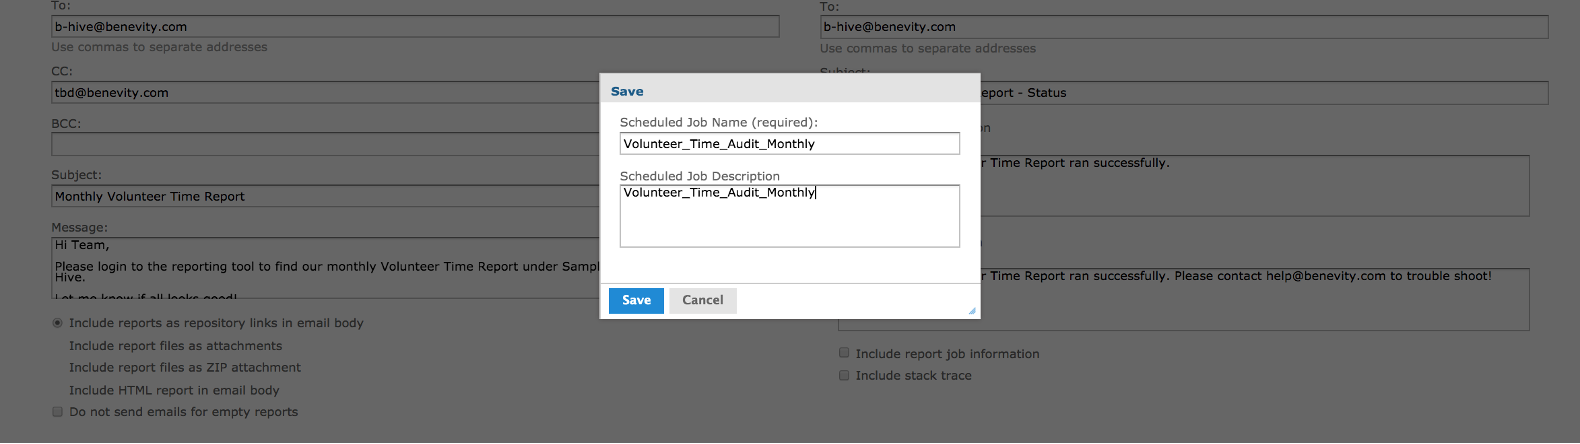Image resolution: width=1580 pixels, height=444 pixels.
Task: Choose Include report files as attachments option
Action: click(x=175, y=346)
